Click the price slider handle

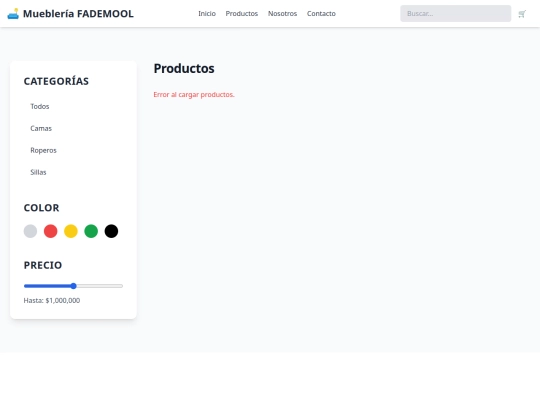point(73,286)
